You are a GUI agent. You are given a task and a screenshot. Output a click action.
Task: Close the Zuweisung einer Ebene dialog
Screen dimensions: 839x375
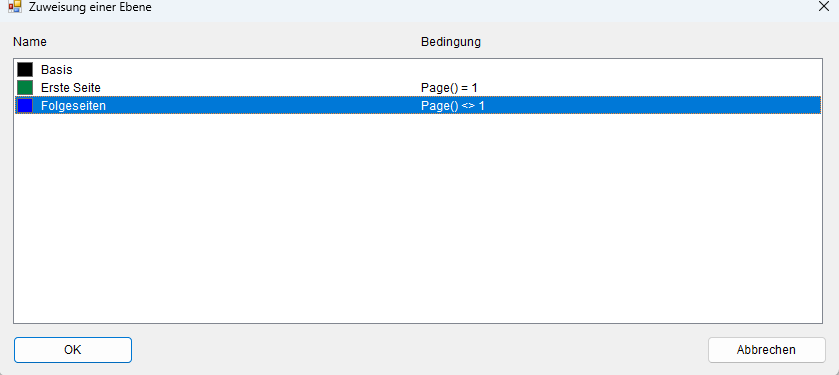pos(824,6)
